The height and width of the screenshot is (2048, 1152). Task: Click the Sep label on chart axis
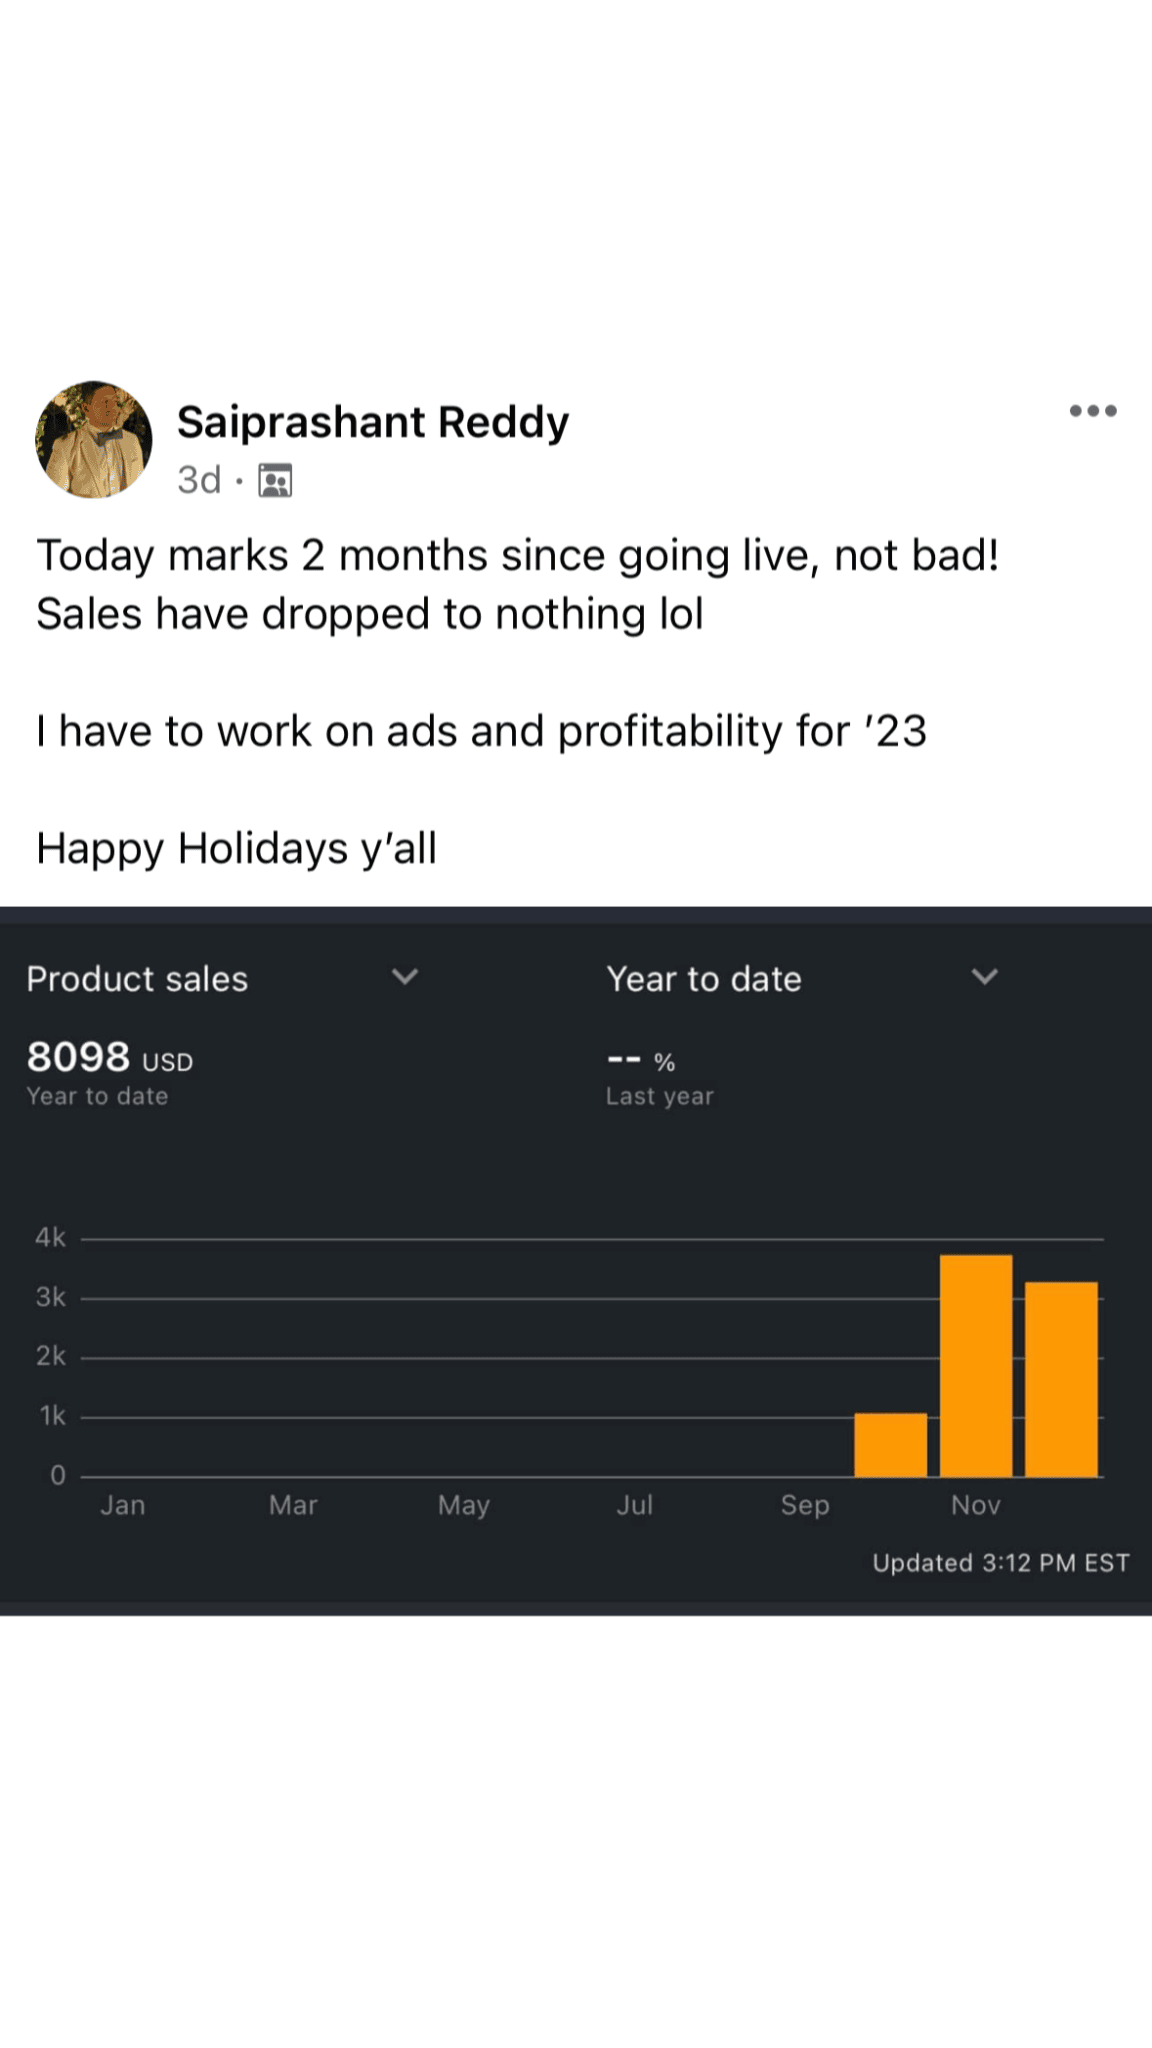(805, 1505)
